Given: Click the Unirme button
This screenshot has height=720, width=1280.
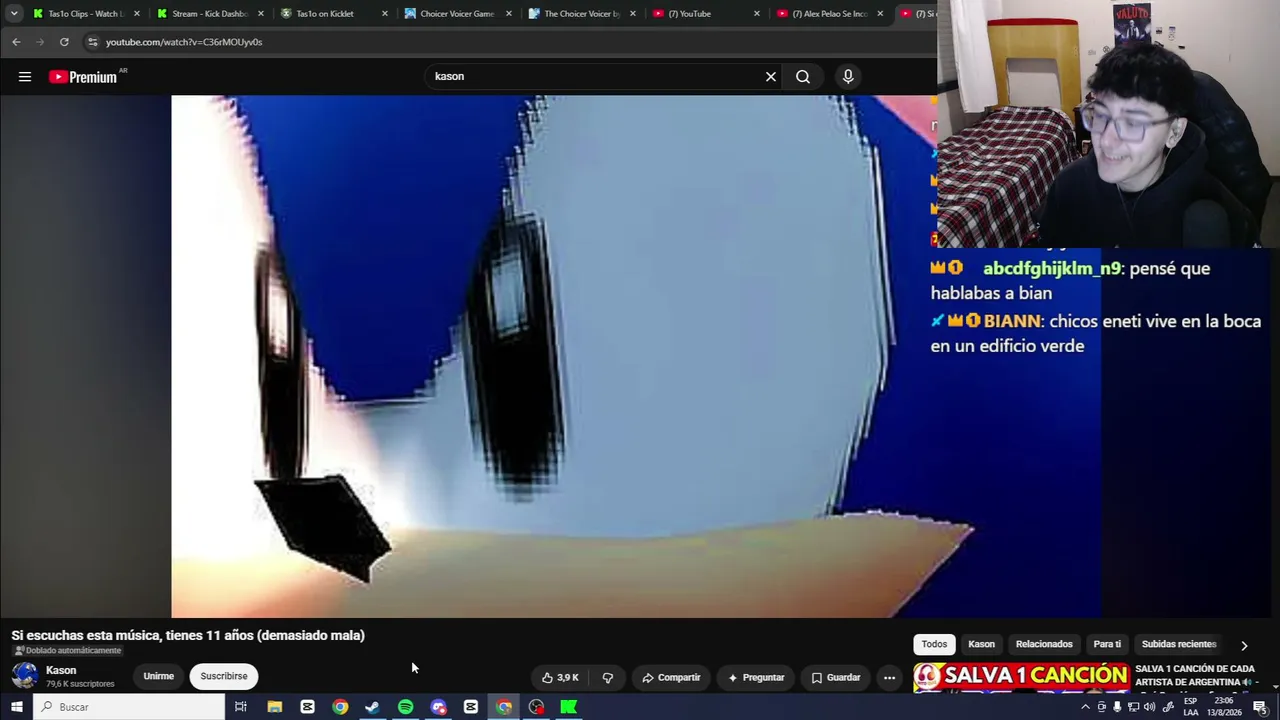Looking at the screenshot, I should 158,677.
